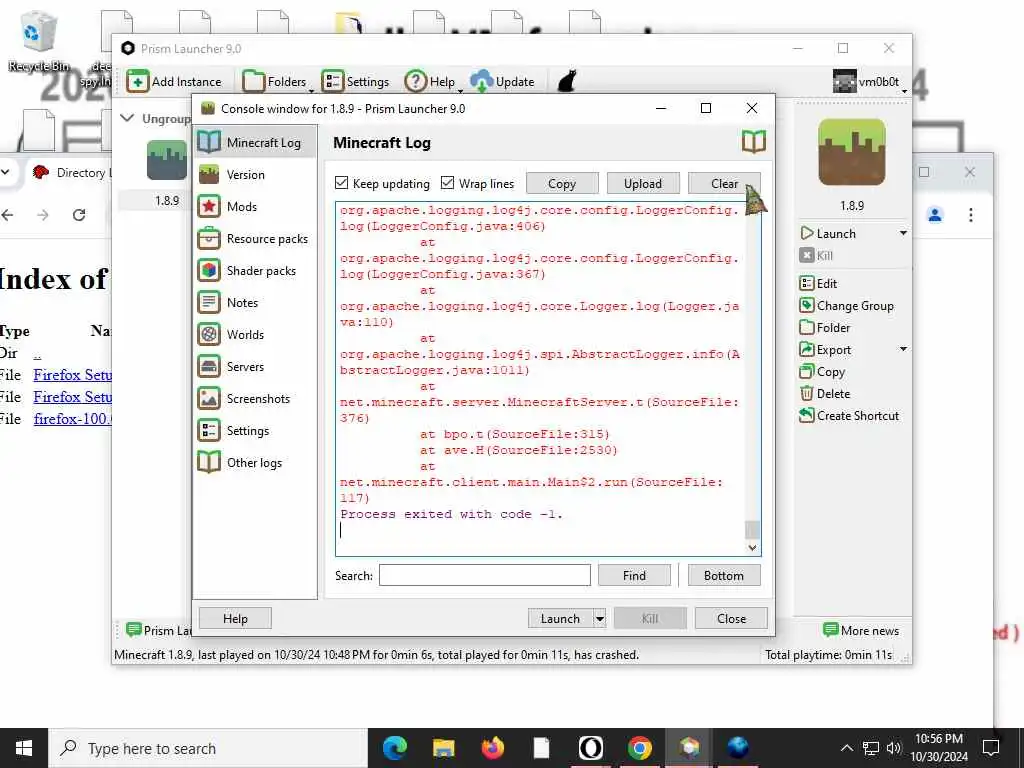Open dropdown arrow next to right-panel Launch

pos(903,233)
